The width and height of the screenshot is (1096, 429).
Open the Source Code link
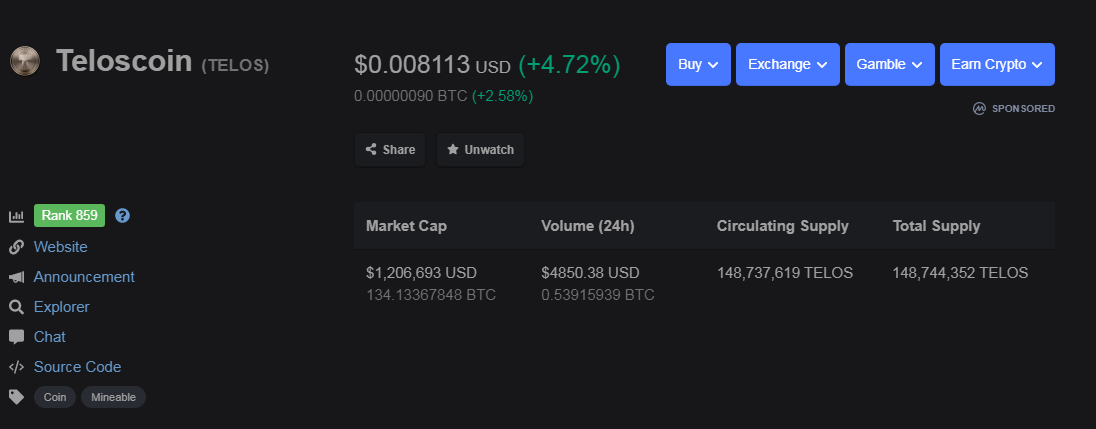point(78,367)
